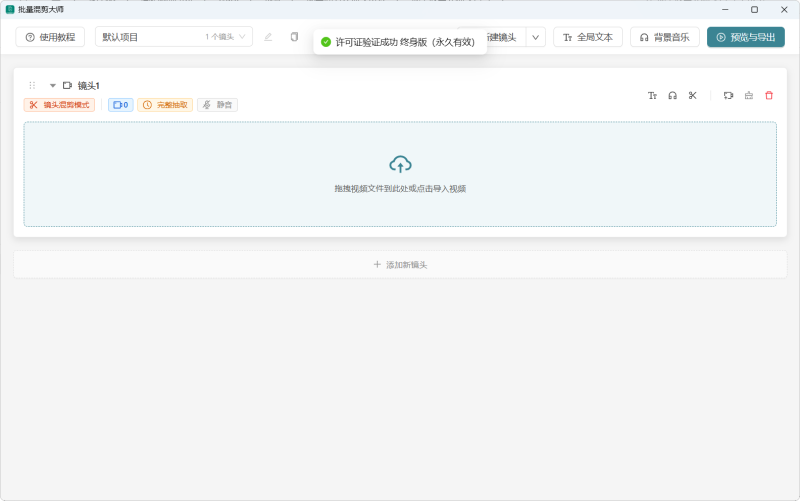Click the 镜头1 shot name
The width and height of the screenshot is (800, 501).
88,85
